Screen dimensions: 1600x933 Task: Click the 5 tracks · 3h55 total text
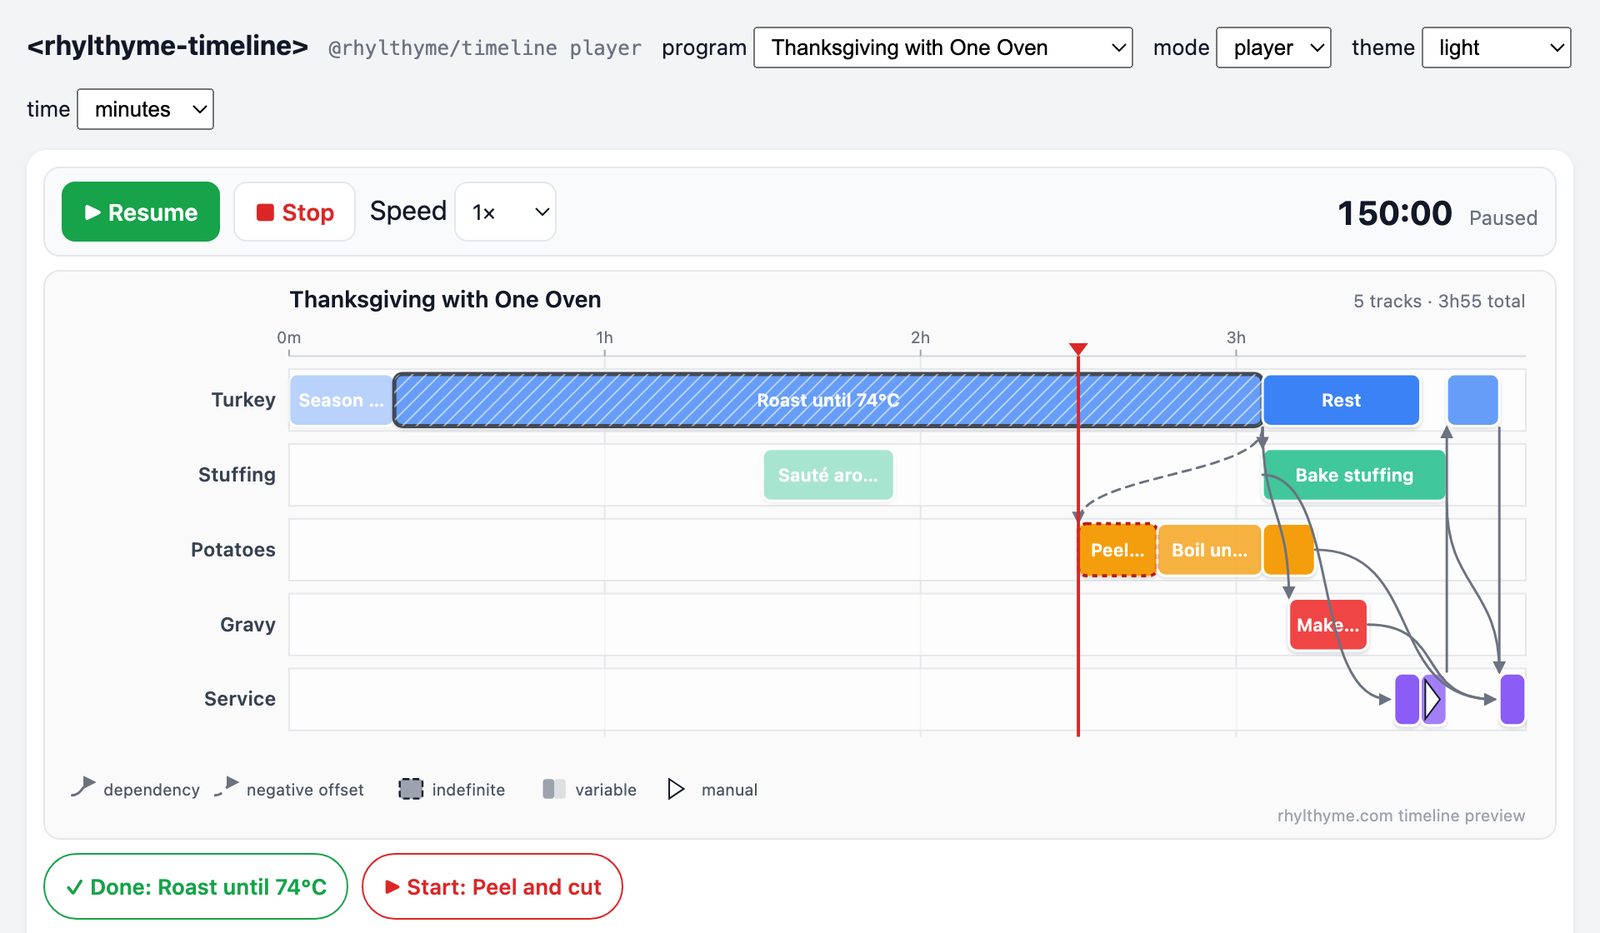(1439, 301)
